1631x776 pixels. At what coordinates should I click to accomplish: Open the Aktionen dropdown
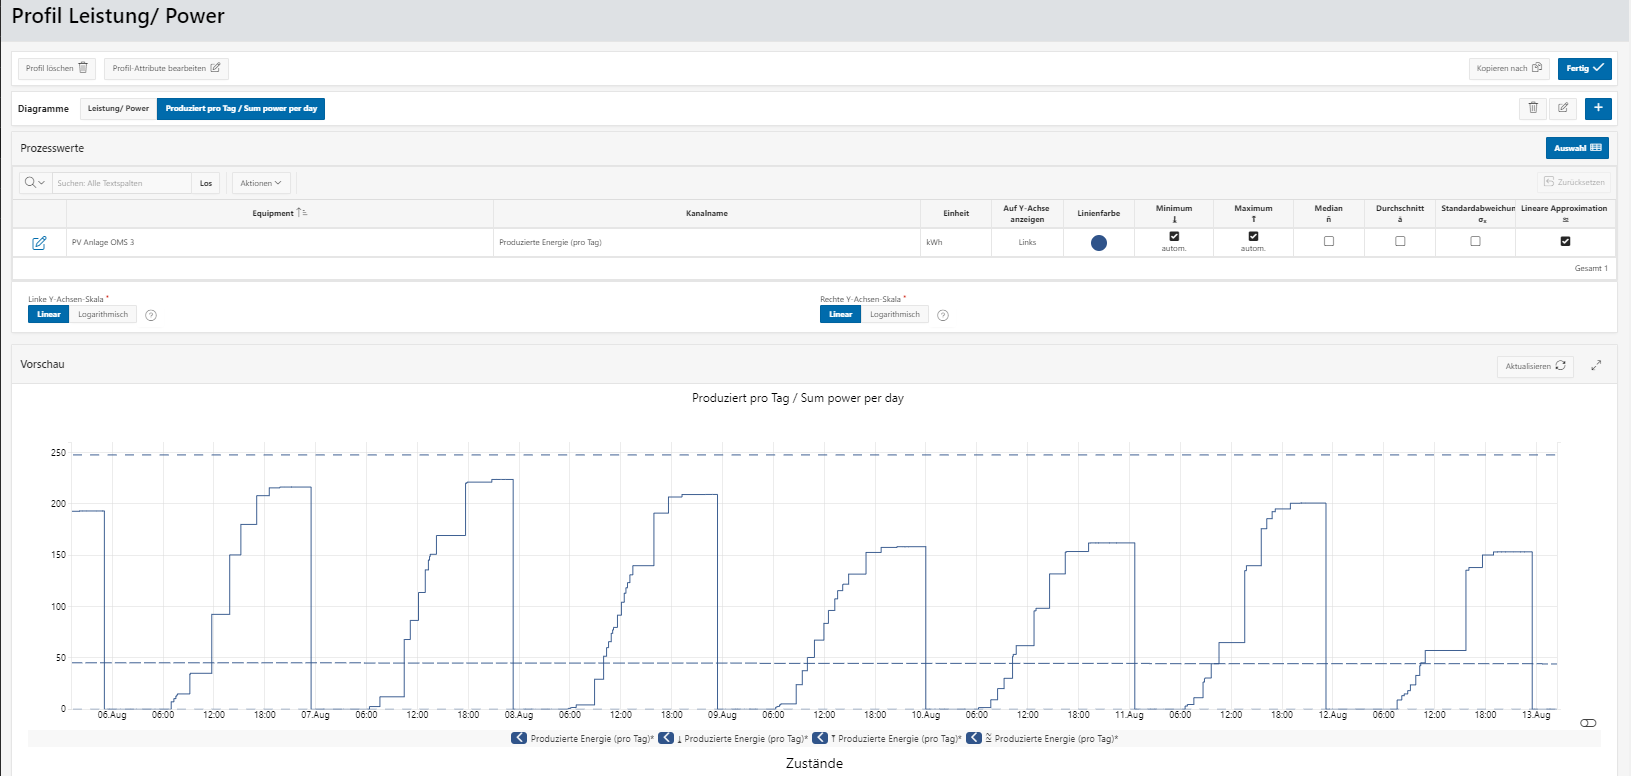point(261,183)
